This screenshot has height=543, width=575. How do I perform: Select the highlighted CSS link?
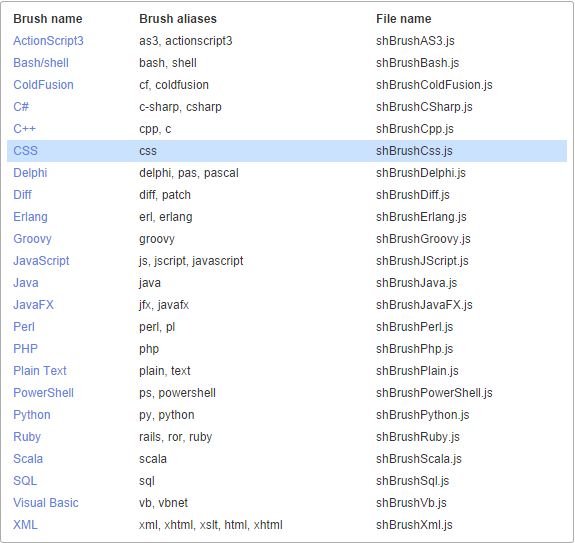25,151
